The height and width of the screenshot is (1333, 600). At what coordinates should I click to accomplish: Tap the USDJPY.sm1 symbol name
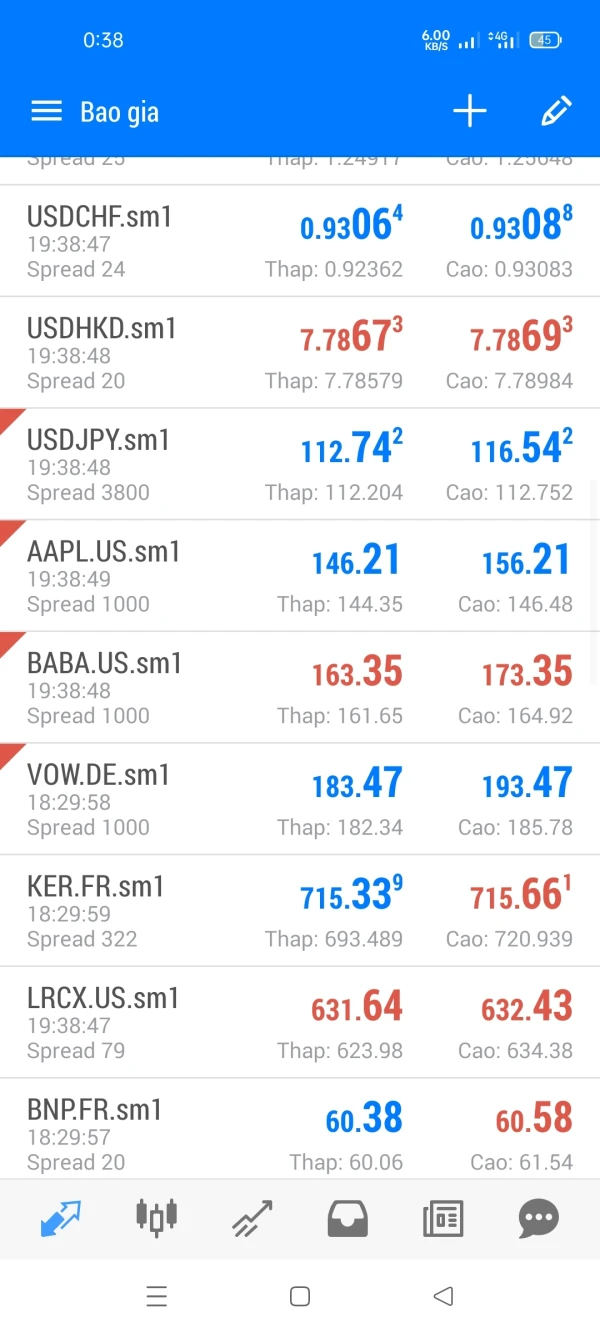coord(99,440)
